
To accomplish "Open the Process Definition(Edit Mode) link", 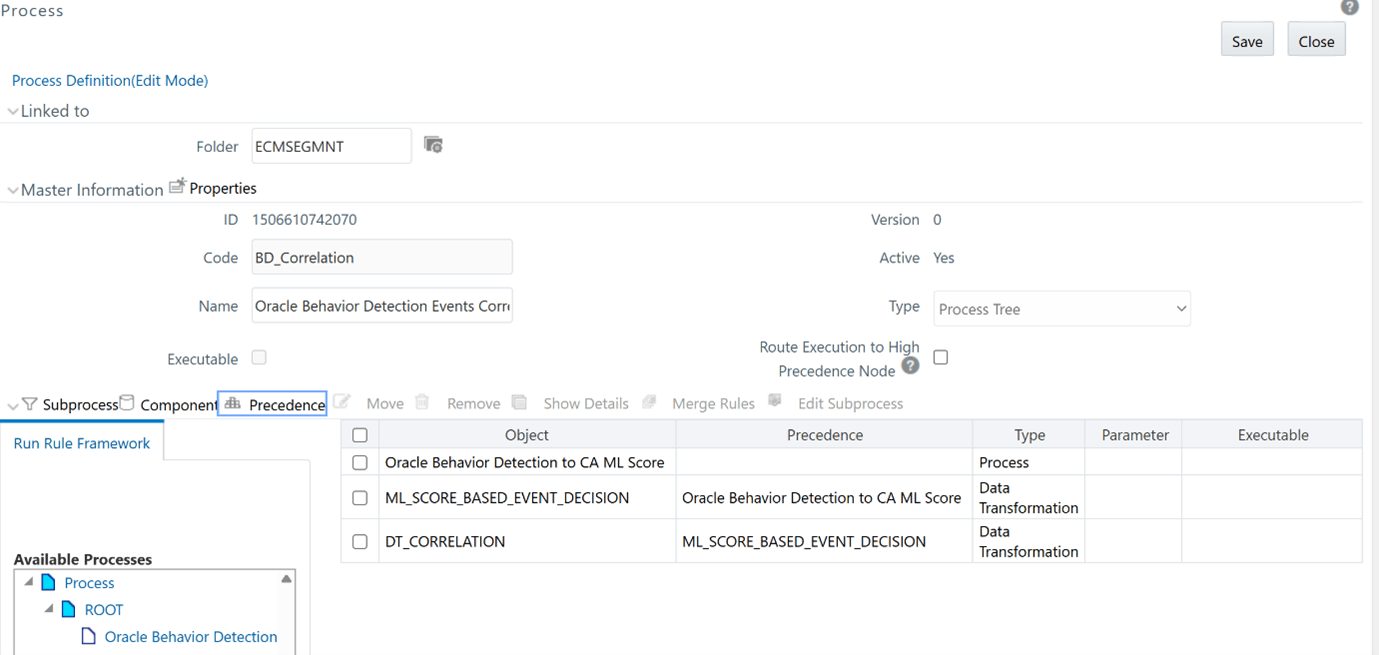I will (110, 80).
